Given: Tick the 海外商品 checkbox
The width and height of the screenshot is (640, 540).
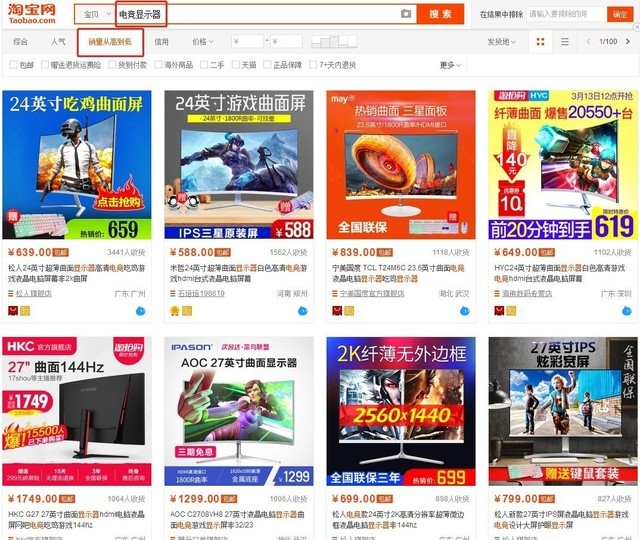Looking at the screenshot, I should pos(158,64).
